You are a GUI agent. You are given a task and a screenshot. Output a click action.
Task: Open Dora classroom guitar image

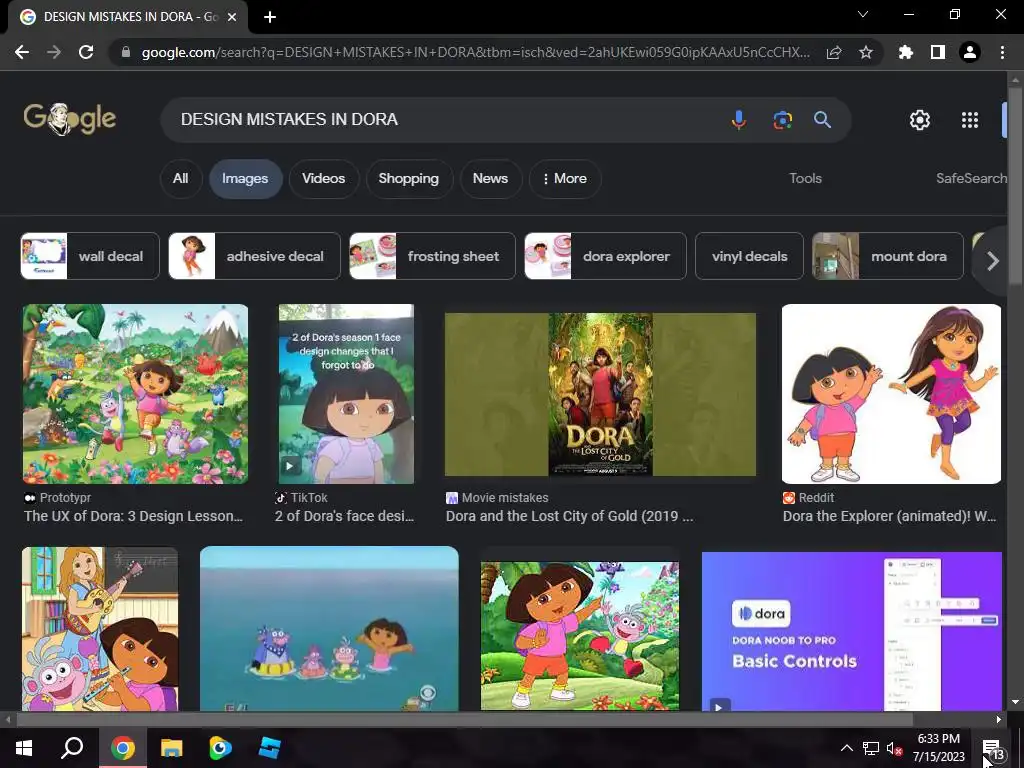[x=100, y=629]
